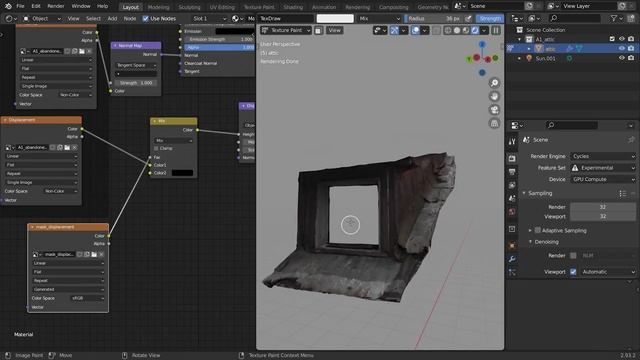This screenshot has height=360, width=640.
Task: Click black Color2 swatch on Mix node
Action: coord(182,173)
